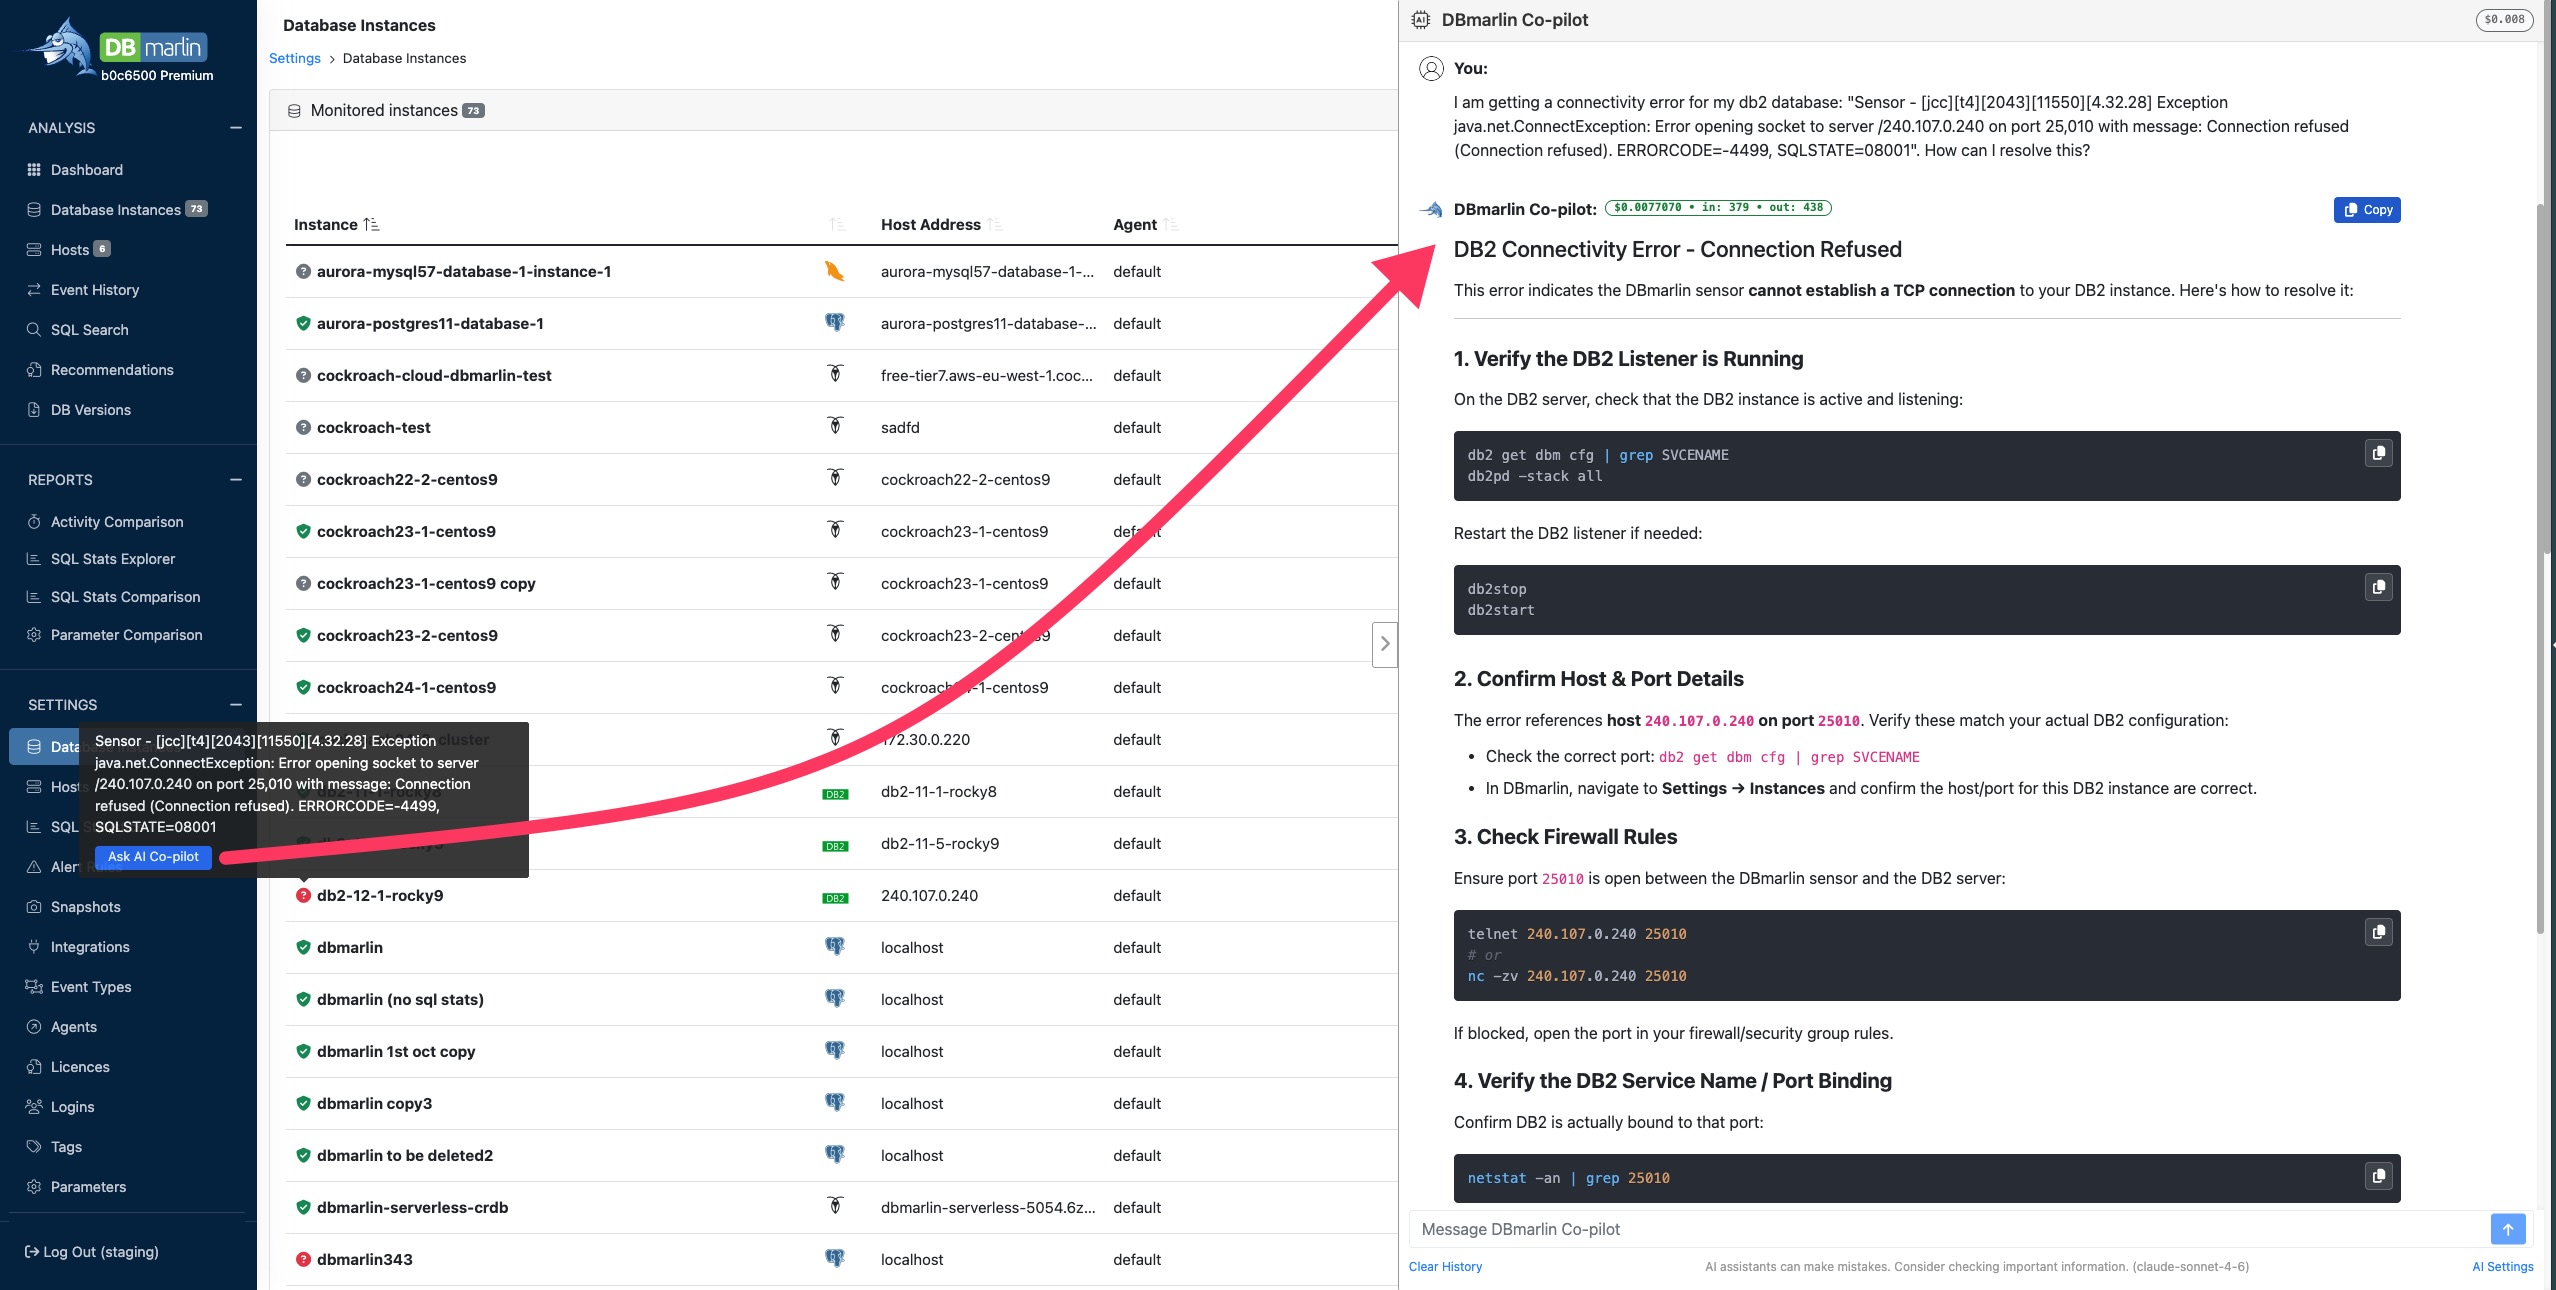2556x1290 pixels.
Task: Open Recommendations in sidebar
Action: 112,370
